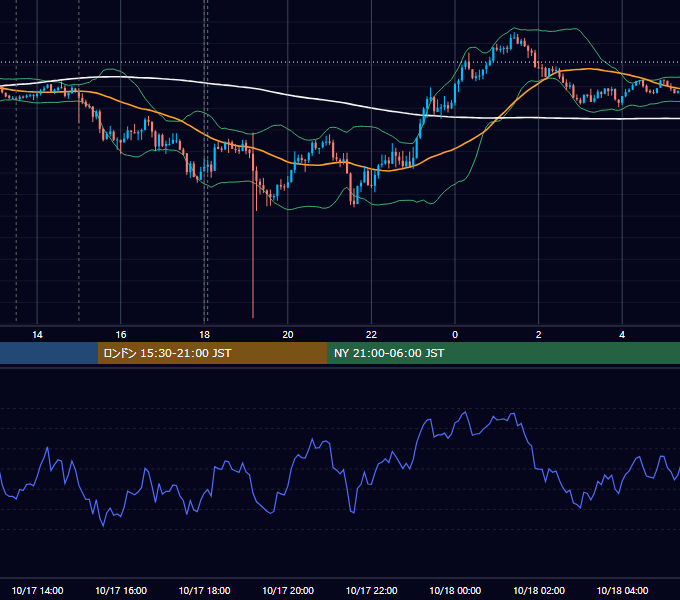Click time axis label 22
This screenshot has height=600, width=680.
pyautogui.click(x=371, y=334)
